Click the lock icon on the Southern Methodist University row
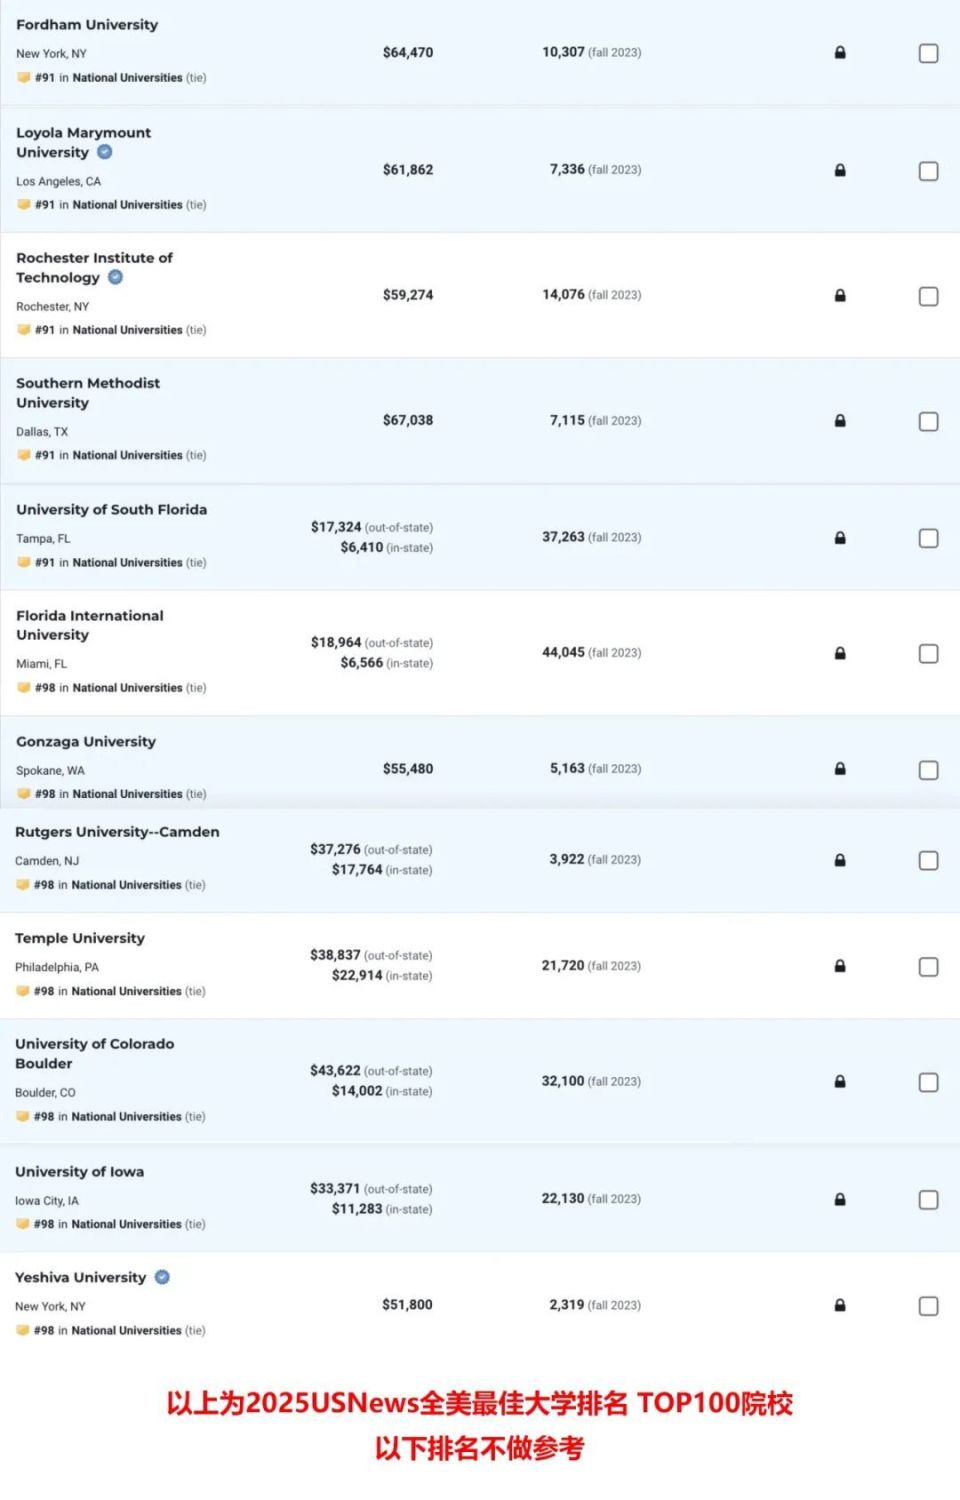The width and height of the screenshot is (960, 1500). click(841, 421)
